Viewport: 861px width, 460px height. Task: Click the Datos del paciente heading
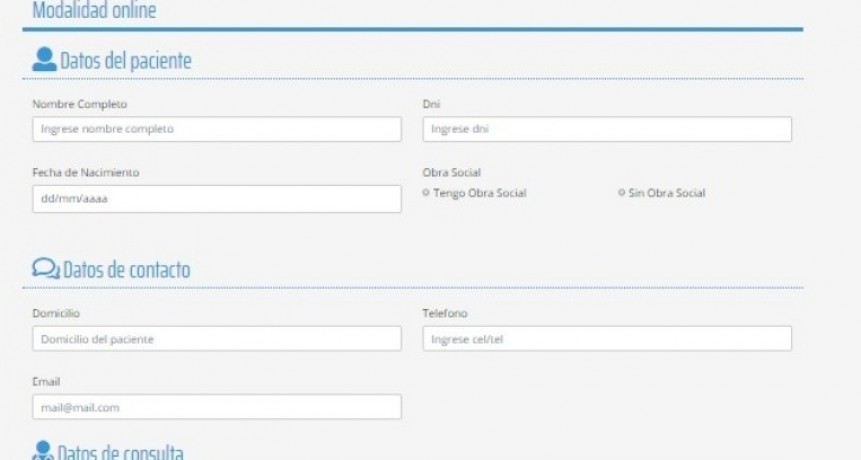[x=126, y=61]
